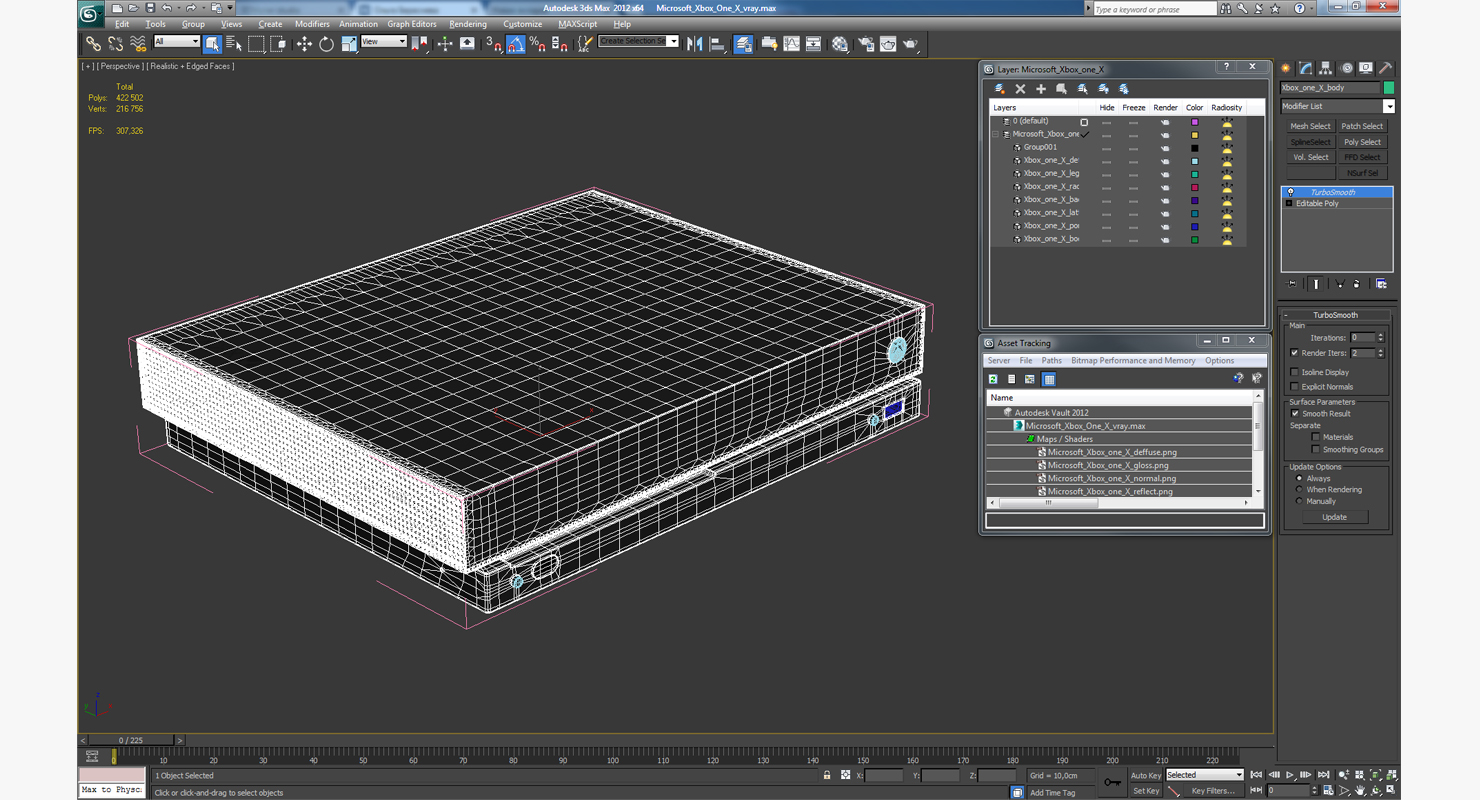Collapse the TurboSmooth rollout
The height and width of the screenshot is (800, 1480).
1286,315
